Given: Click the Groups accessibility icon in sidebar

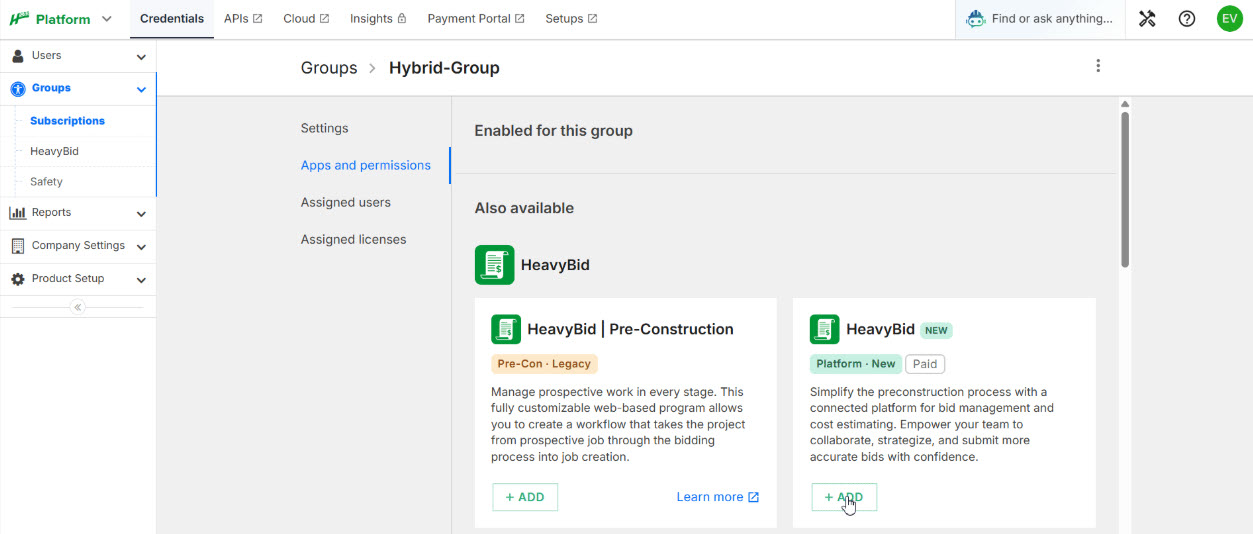Looking at the screenshot, I should (x=18, y=89).
